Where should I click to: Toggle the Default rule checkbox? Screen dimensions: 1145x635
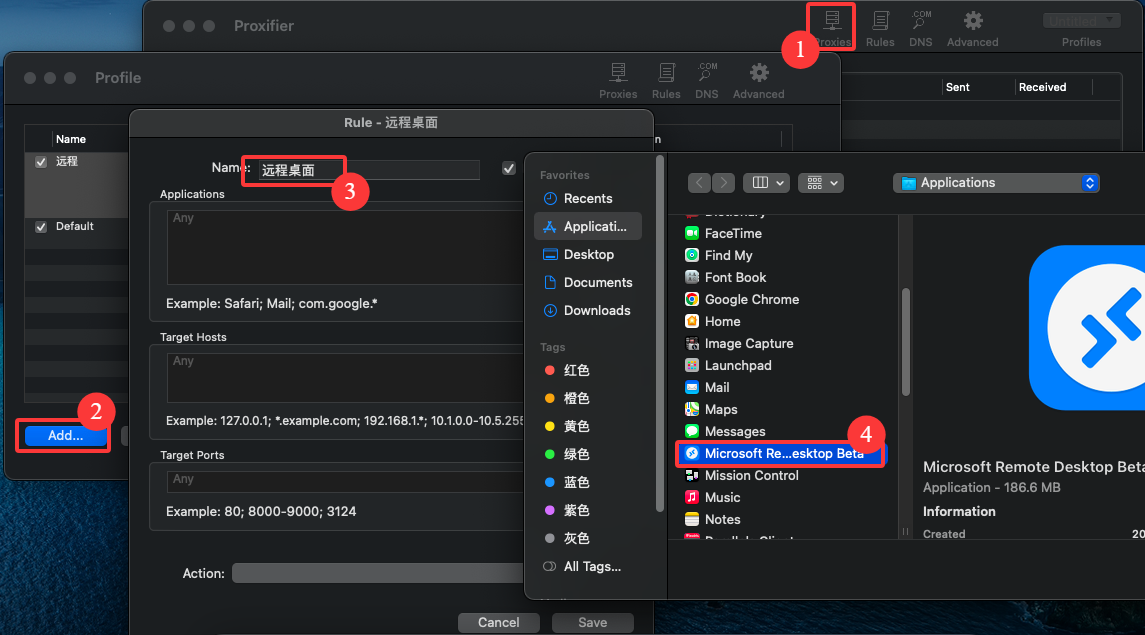[41, 227]
